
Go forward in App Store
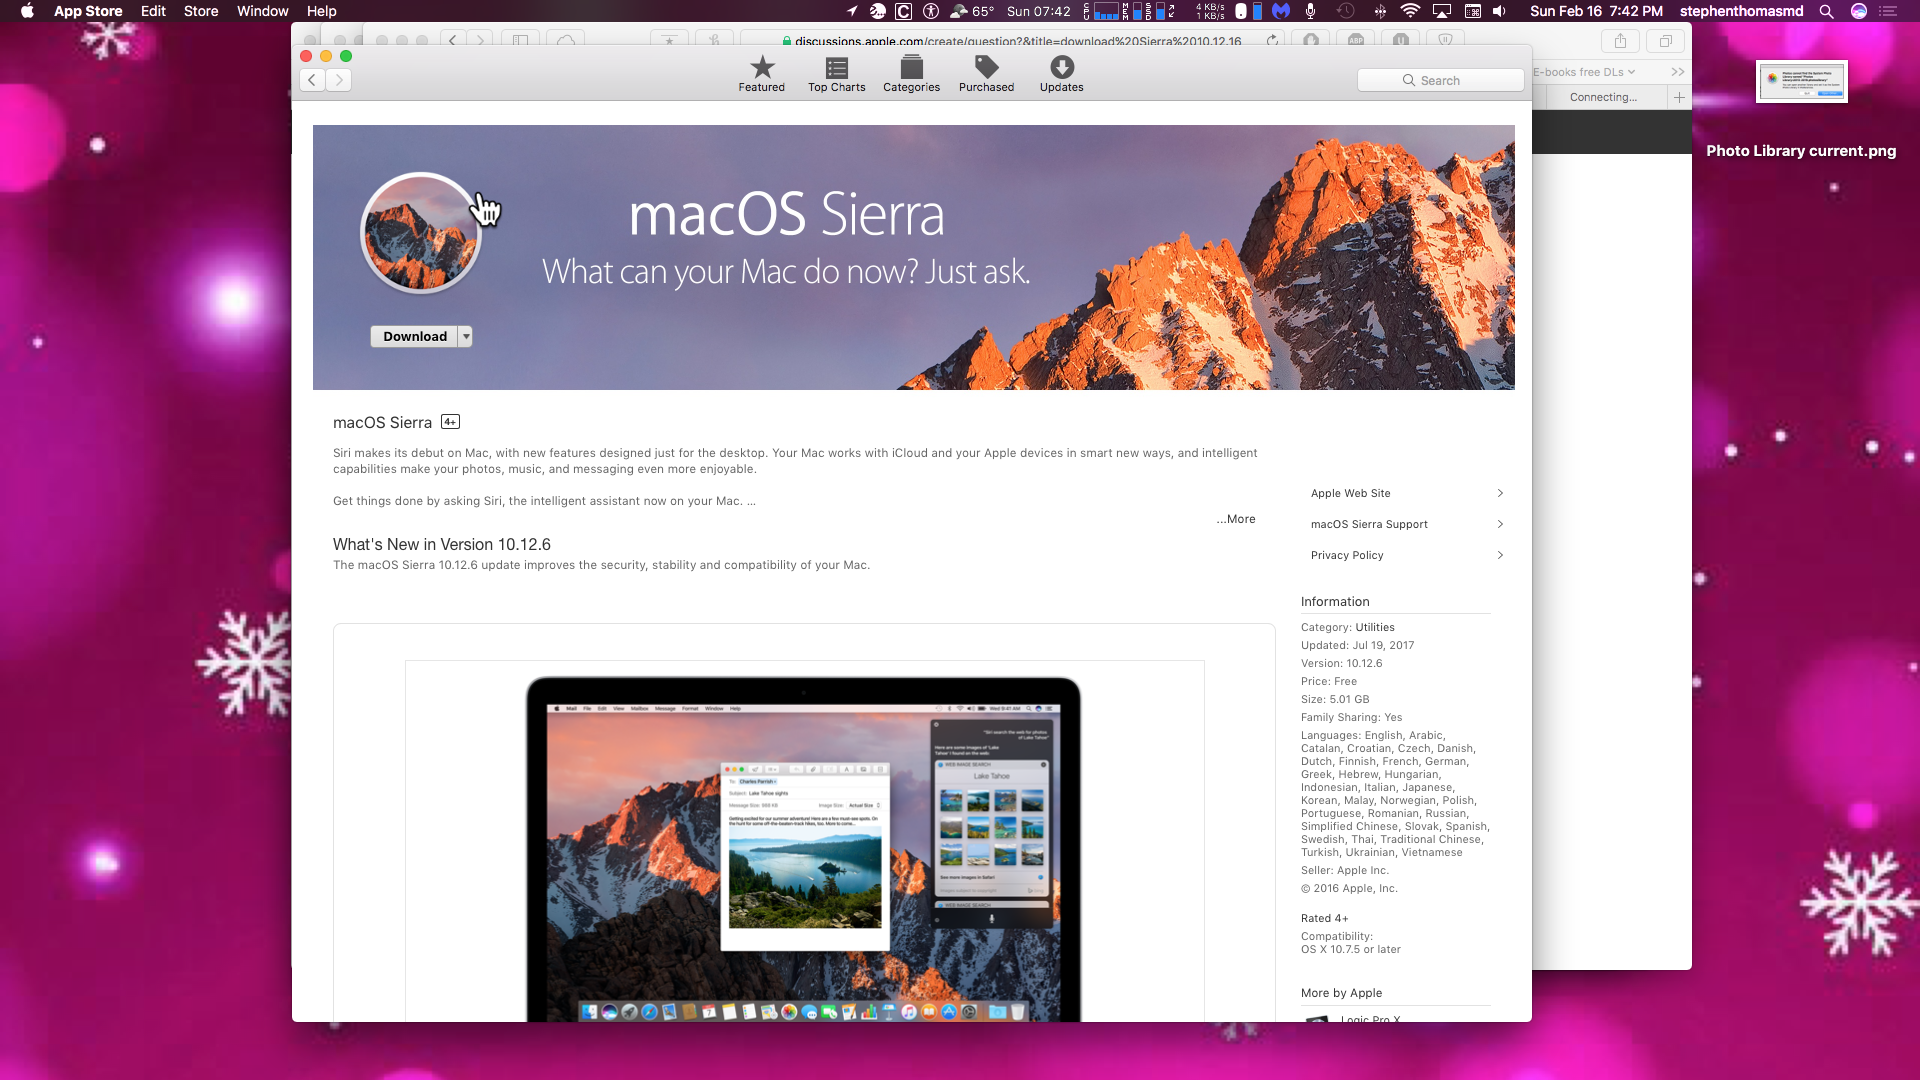[339, 80]
